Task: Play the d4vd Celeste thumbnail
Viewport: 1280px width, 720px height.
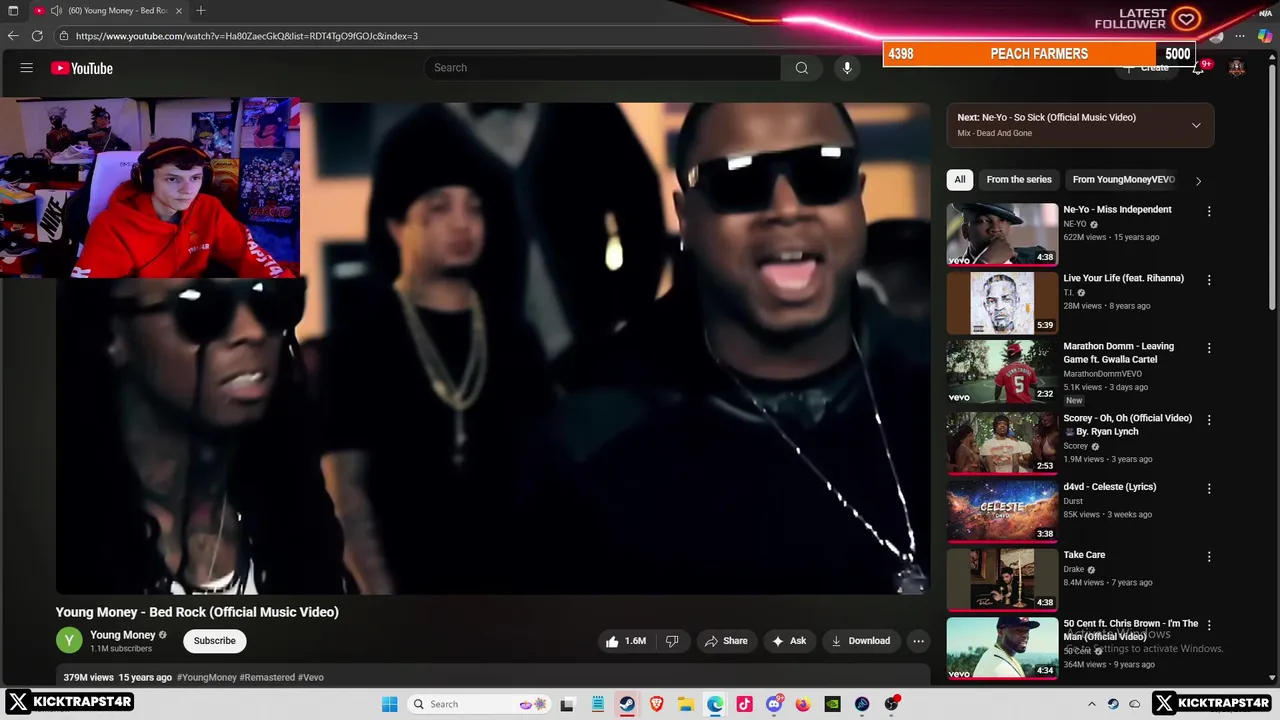Action: click(1002, 511)
